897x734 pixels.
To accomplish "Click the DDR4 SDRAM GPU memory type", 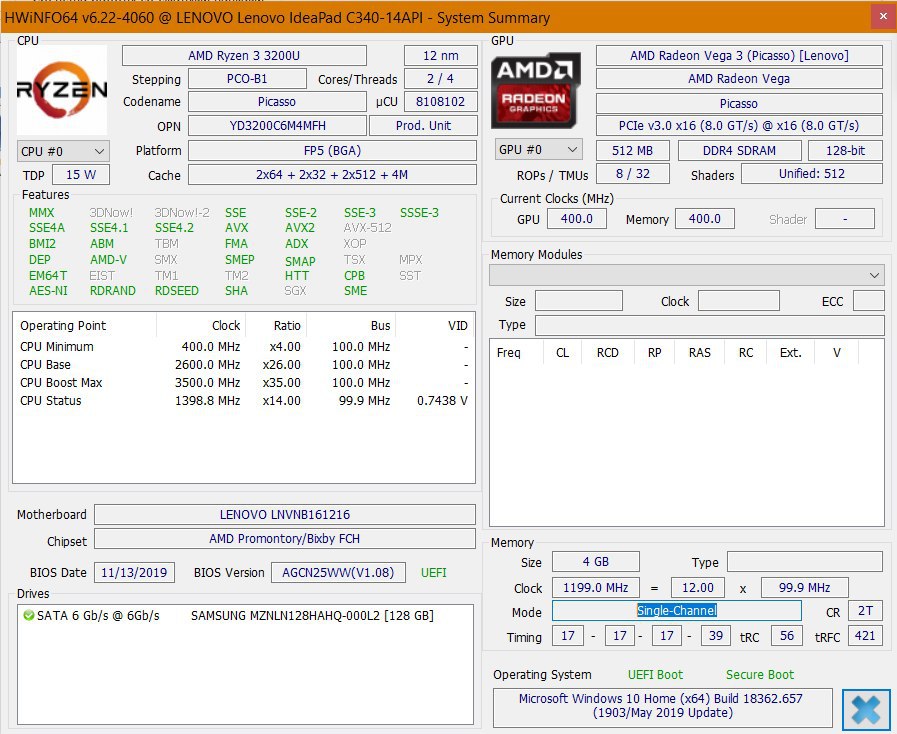I will [x=740, y=150].
